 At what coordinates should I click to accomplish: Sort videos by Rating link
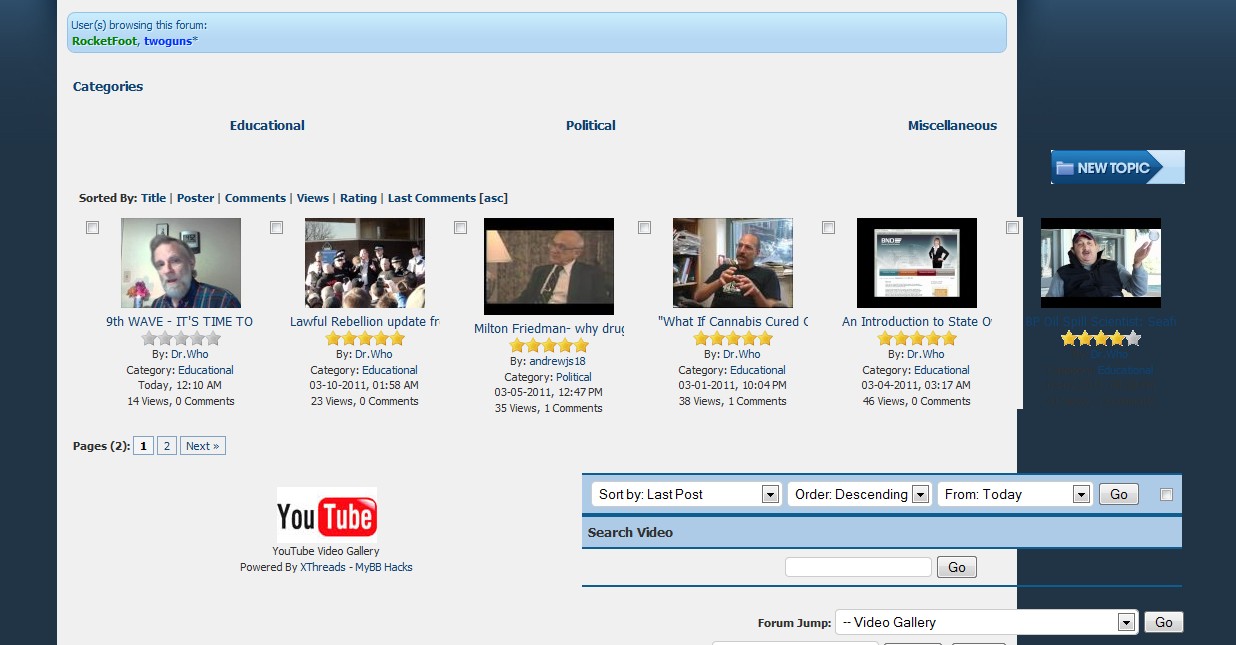click(x=358, y=198)
